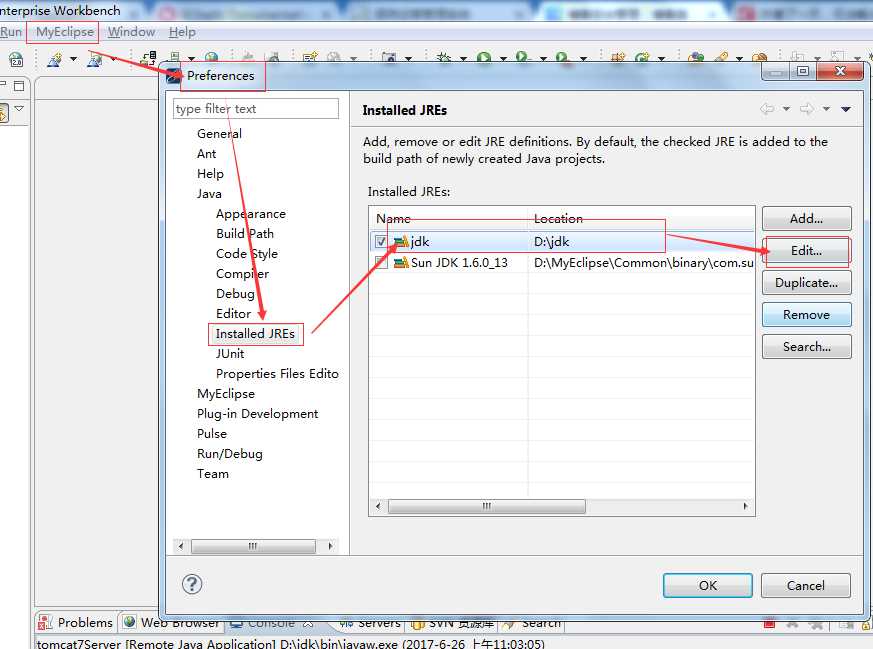Click the preference tree horizontal scrollbar thumb
This screenshot has width=873, height=649.
pyautogui.click(x=253, y=546)
